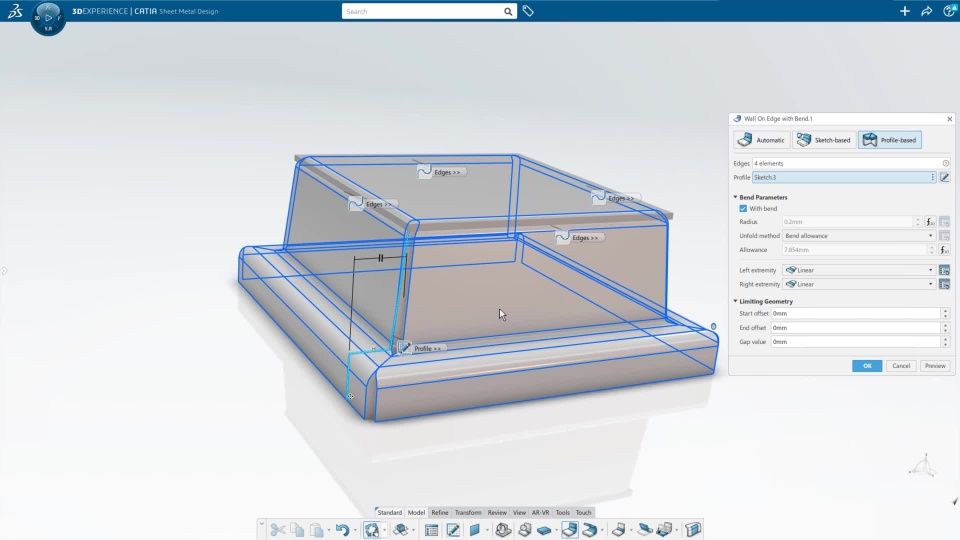Click the bend tool icon in toolbar
The width and height of the screenshot is (960, 540).
click(619, 530)
